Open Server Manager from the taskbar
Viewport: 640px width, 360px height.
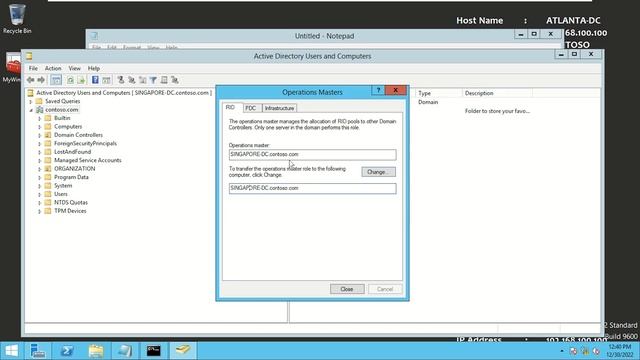point(38,351)
